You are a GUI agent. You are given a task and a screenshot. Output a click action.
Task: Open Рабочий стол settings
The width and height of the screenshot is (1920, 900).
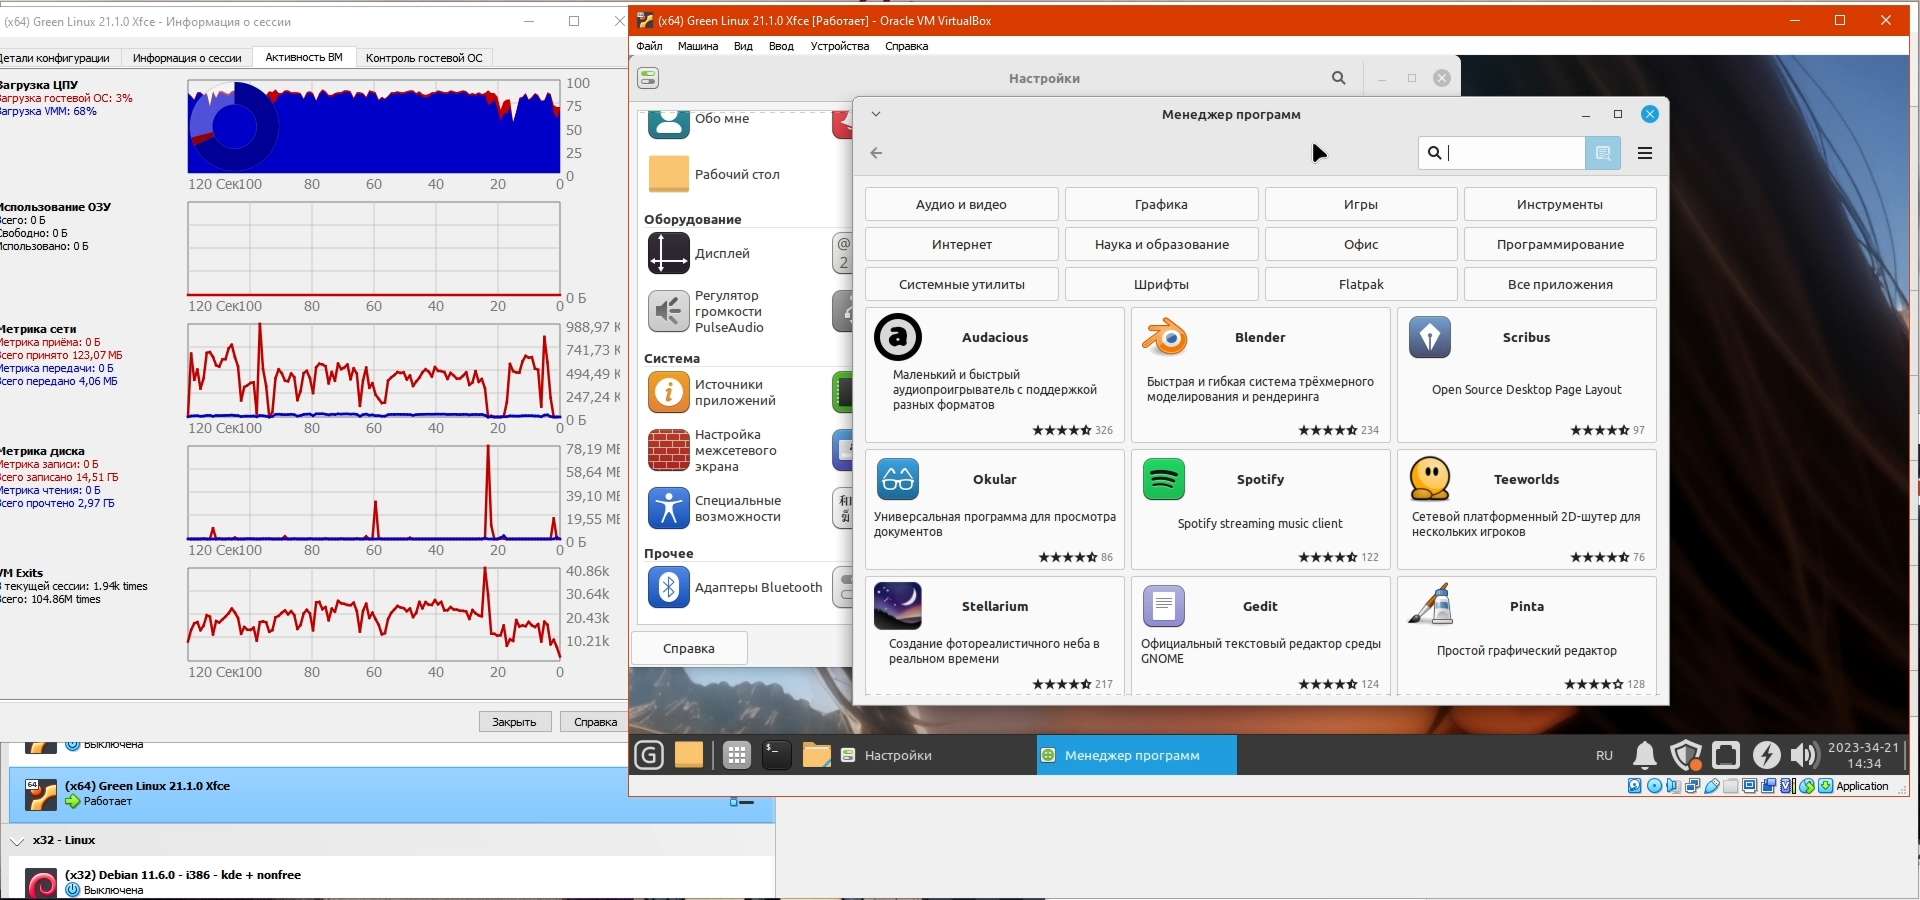pyautogui.click(x=714, y=174)
